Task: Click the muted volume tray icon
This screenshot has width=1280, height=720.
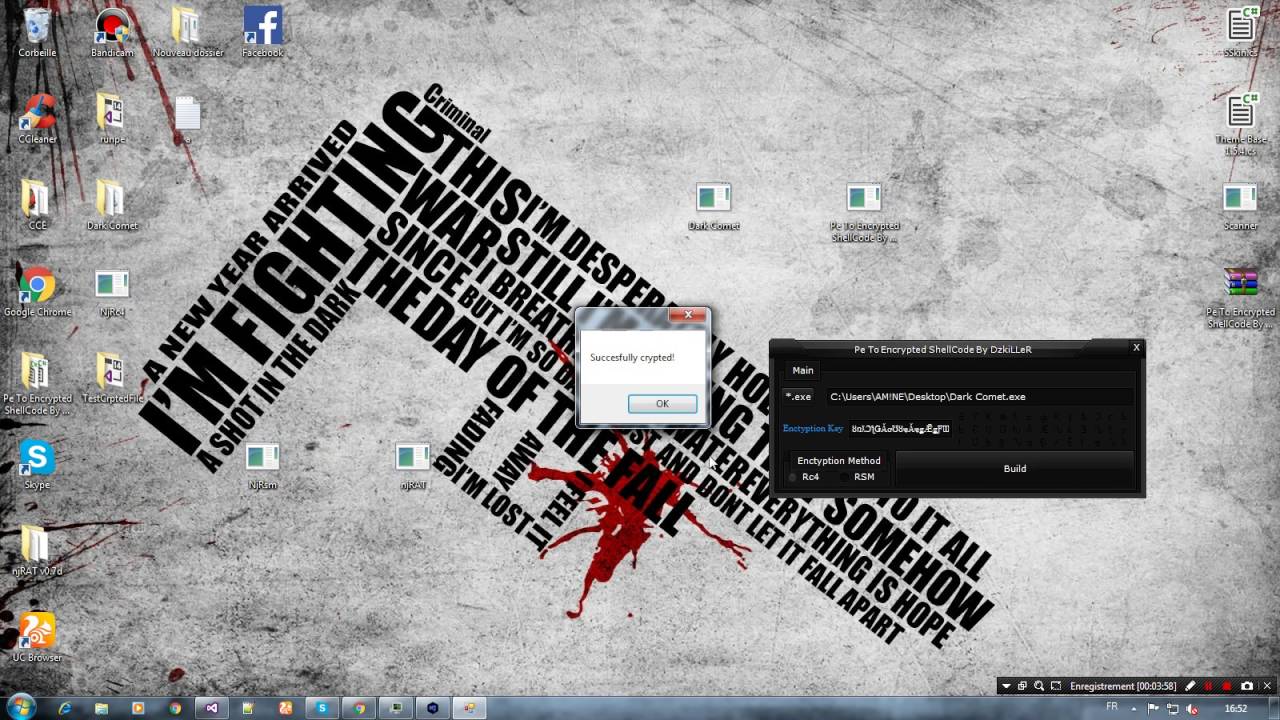Action: [1192, 708]
